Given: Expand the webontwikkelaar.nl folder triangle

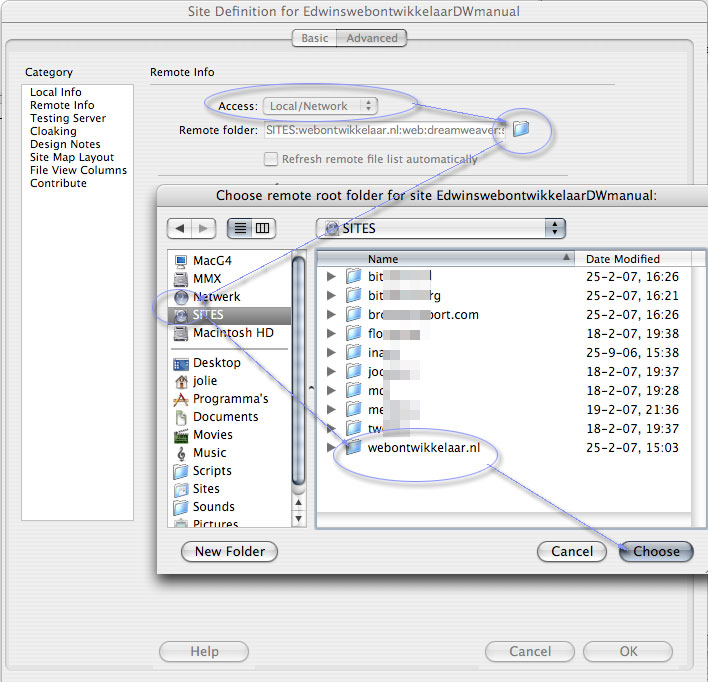Looking at the screenshot, I should (x=331, y=447).
